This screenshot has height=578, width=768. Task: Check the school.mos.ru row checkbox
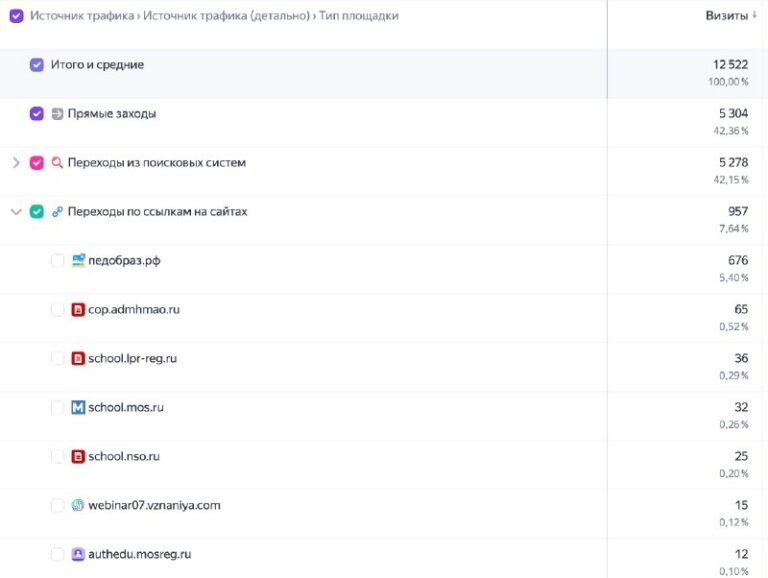(x=57, y=408)
